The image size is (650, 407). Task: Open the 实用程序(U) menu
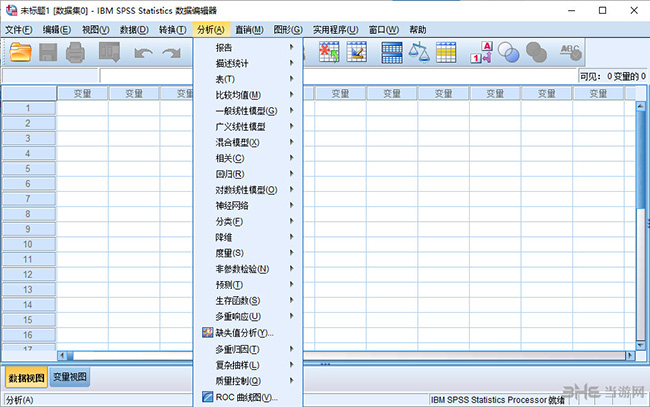[x=335, y=30]
